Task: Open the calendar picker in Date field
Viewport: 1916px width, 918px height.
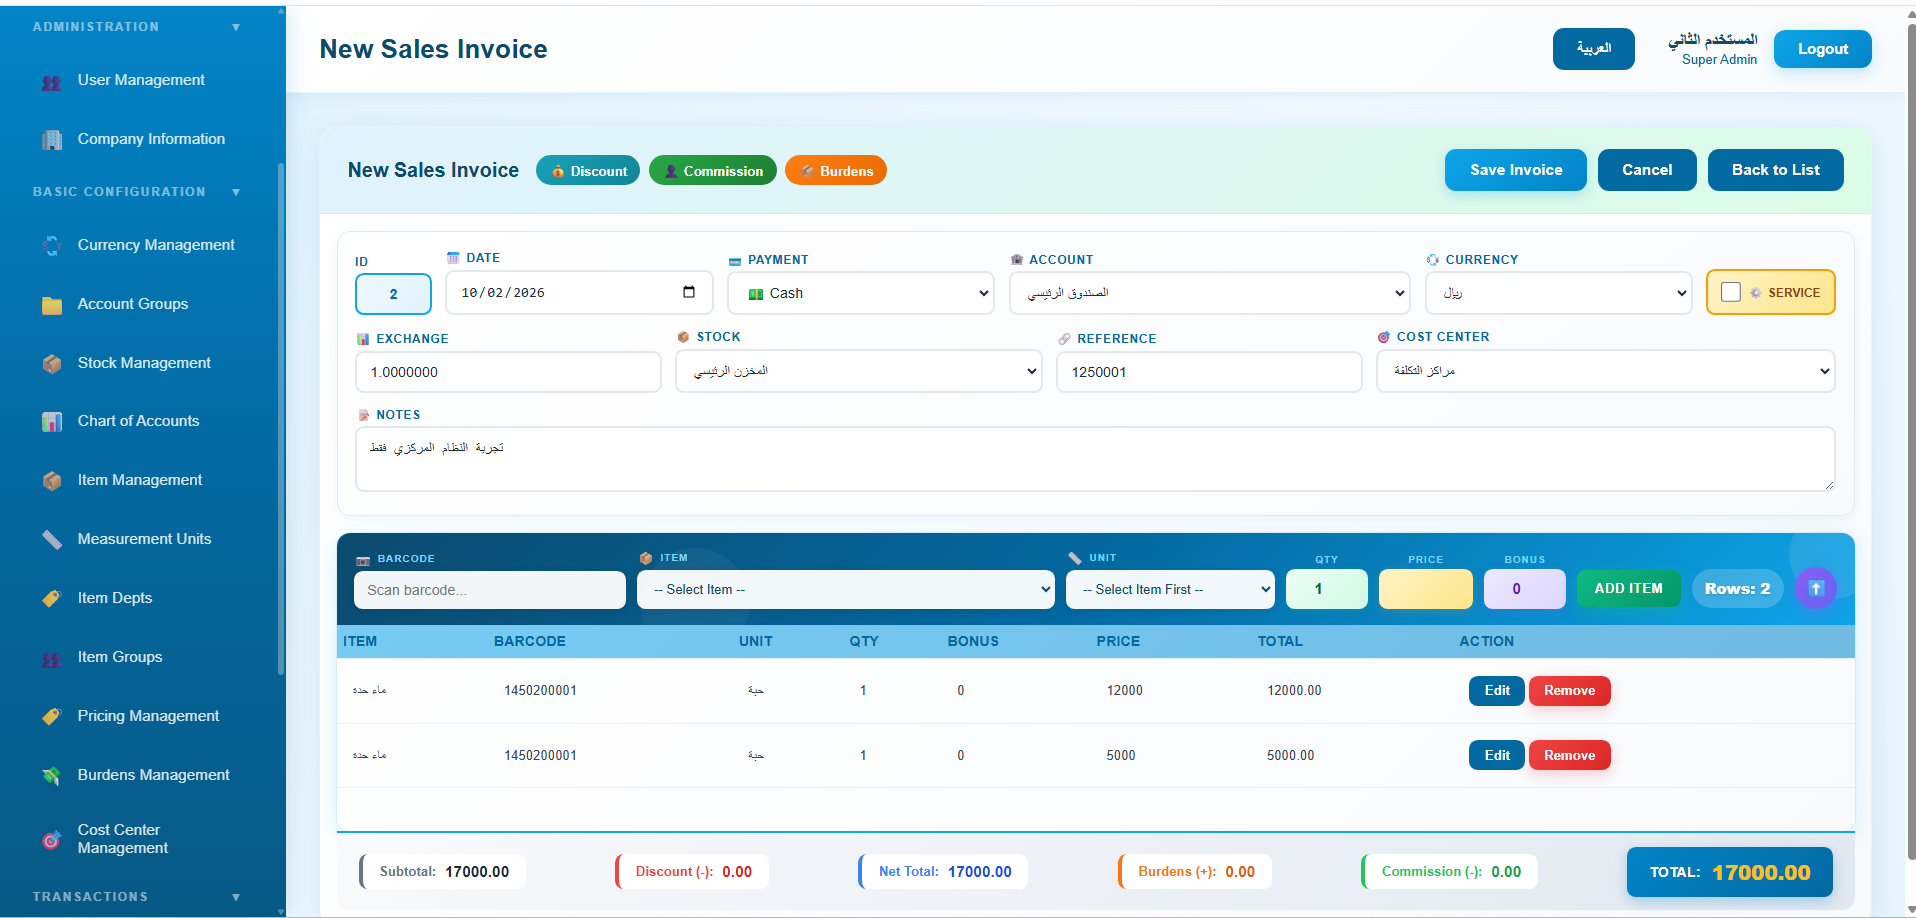Action: (x=689, y=292)
